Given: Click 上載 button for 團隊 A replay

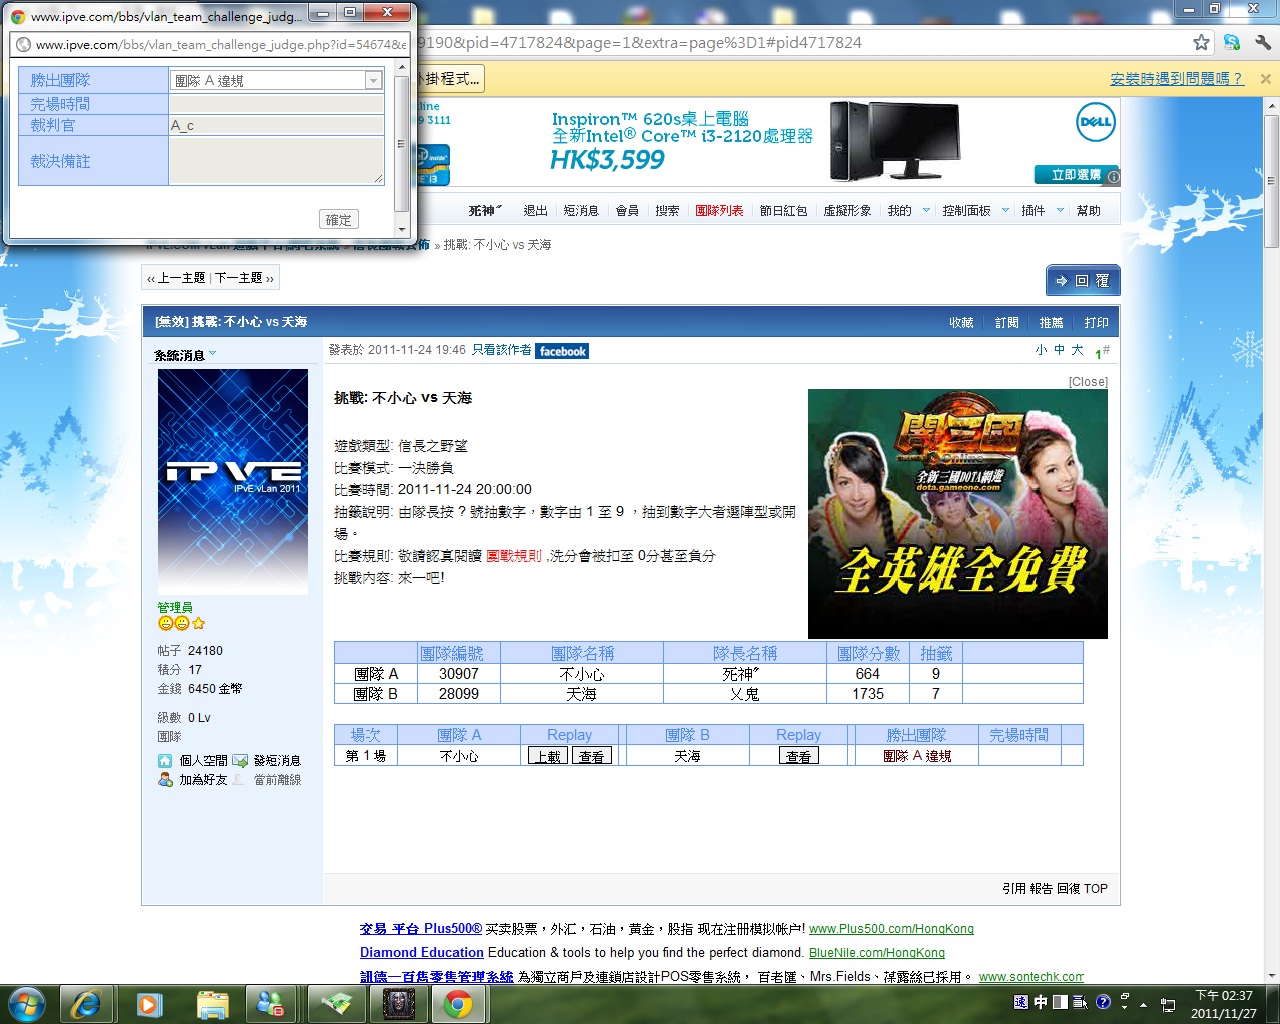Looking at the screenshot, I should [x=548, y=757].
